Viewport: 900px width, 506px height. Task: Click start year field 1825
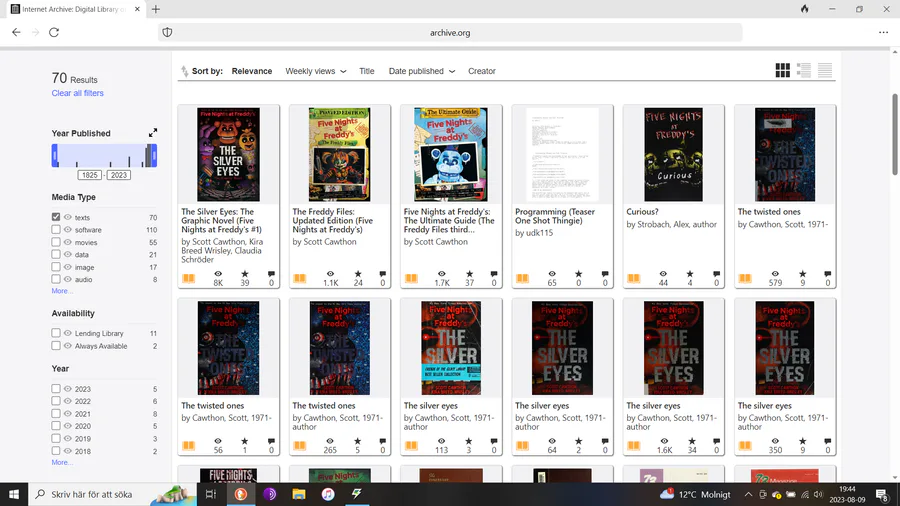(90, 175)
